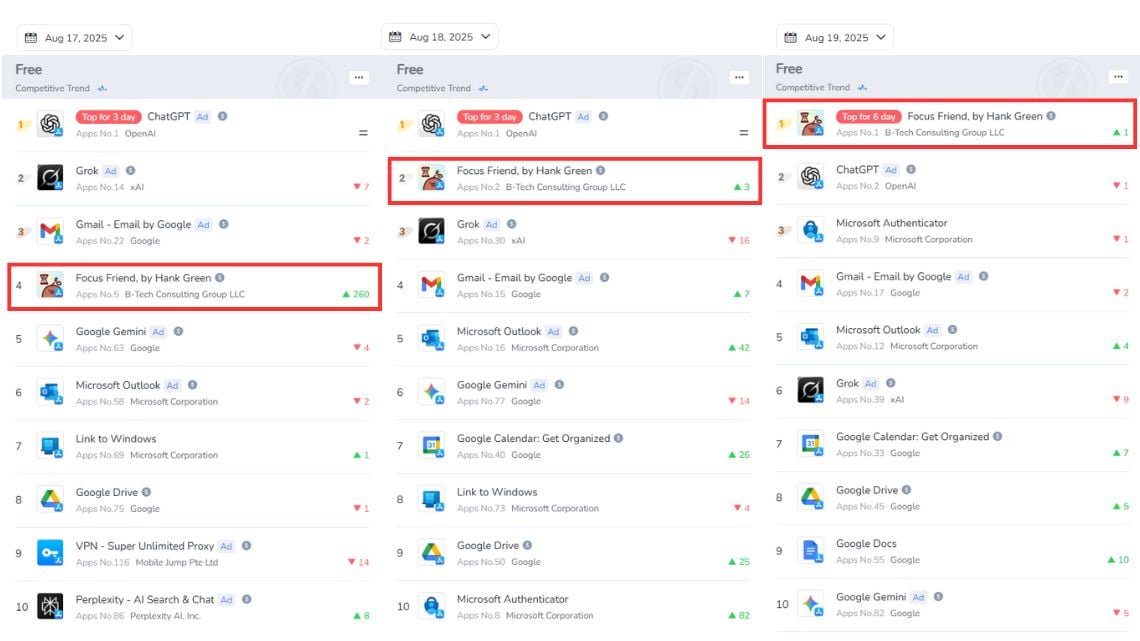Click Microsoft Authenticator icon in Aug 18 list
The height and width of the screenshot is (641, 1140).
[431, 606]
